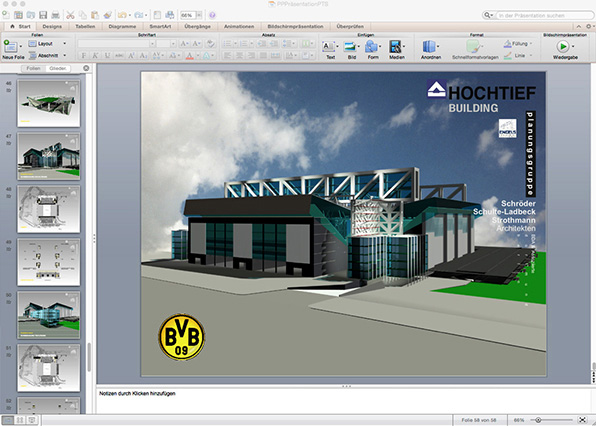Open the font size dropdown
This screenshot has height=426, width=596.
173,44
